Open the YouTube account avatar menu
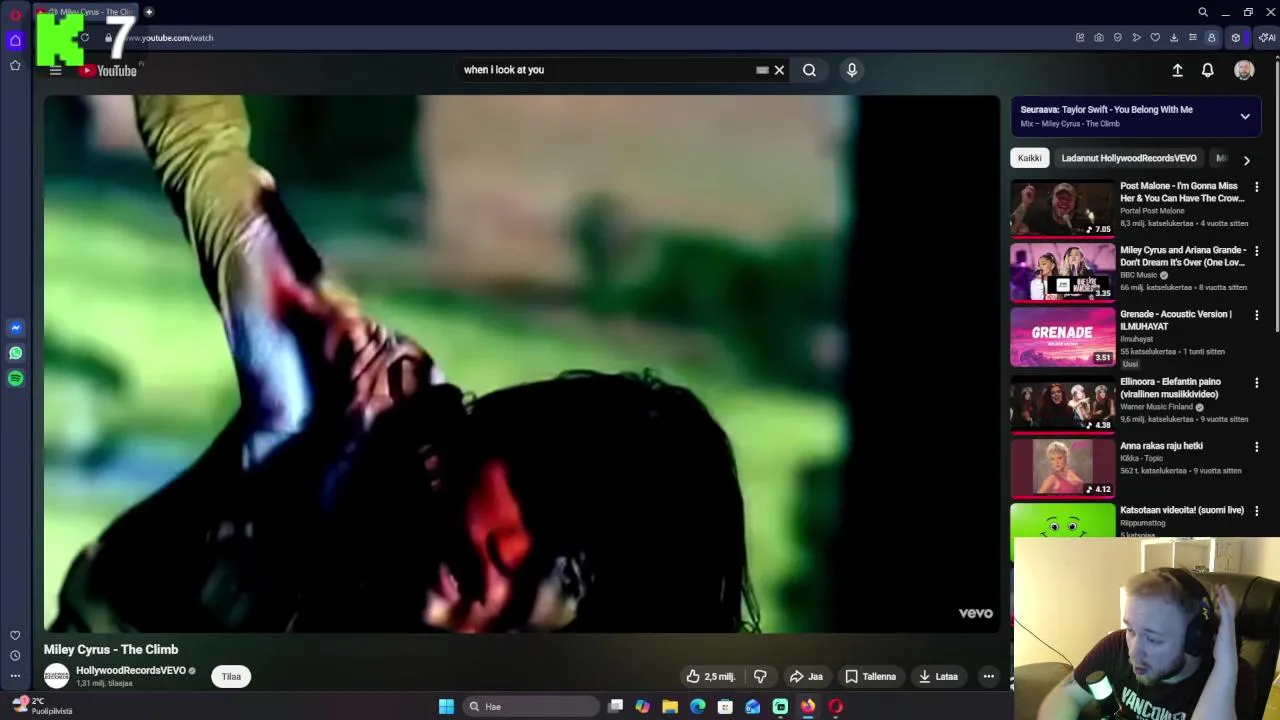Screen dimensions: 1280x720 [1244, 70]
